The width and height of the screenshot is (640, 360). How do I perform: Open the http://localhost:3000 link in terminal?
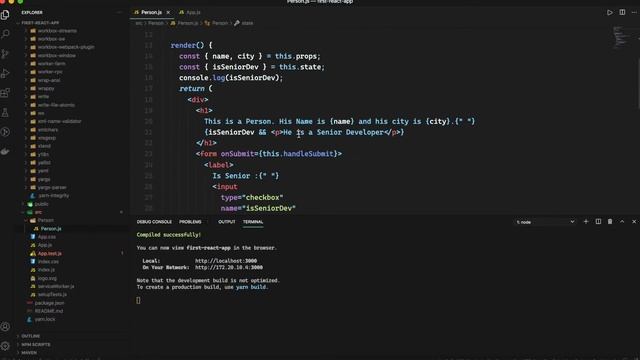226,261
